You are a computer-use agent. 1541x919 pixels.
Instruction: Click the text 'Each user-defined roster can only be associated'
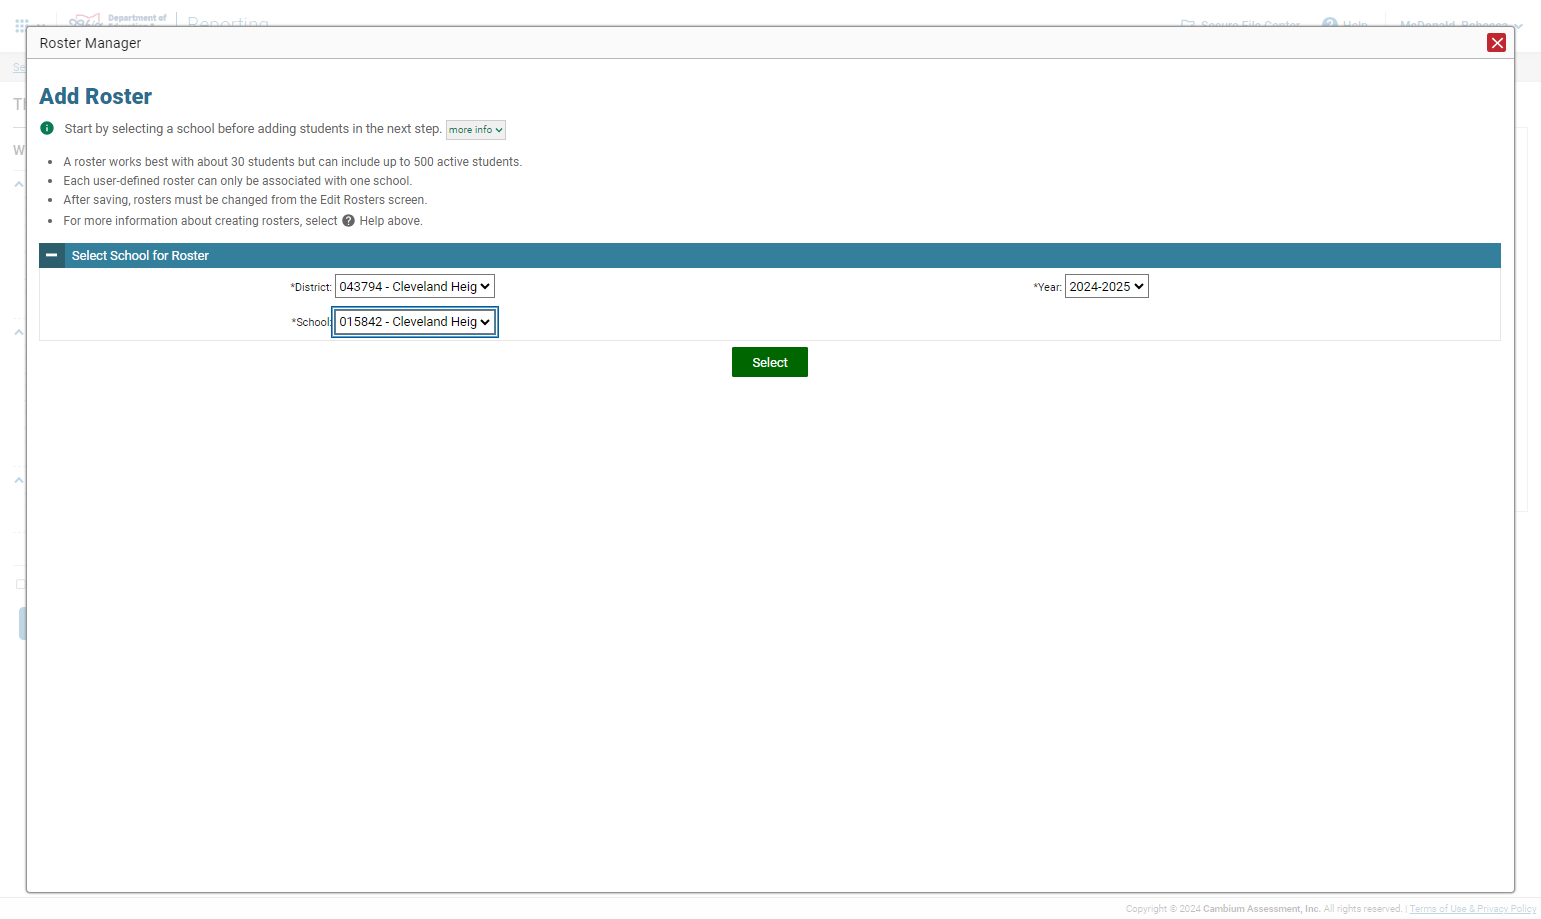238,181
